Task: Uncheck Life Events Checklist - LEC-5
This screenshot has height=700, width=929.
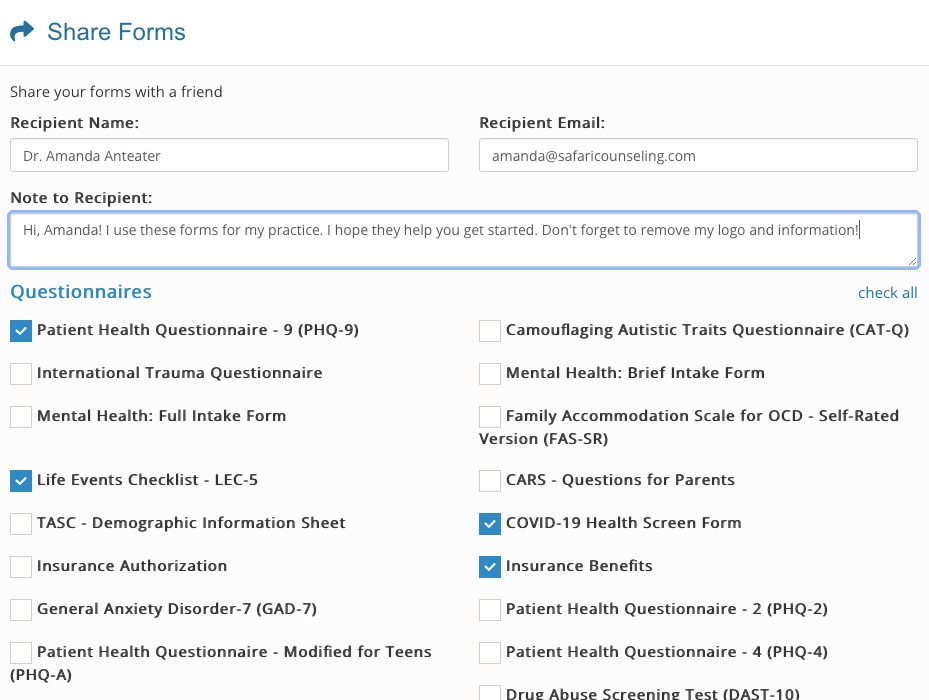Action: (21, 481)
